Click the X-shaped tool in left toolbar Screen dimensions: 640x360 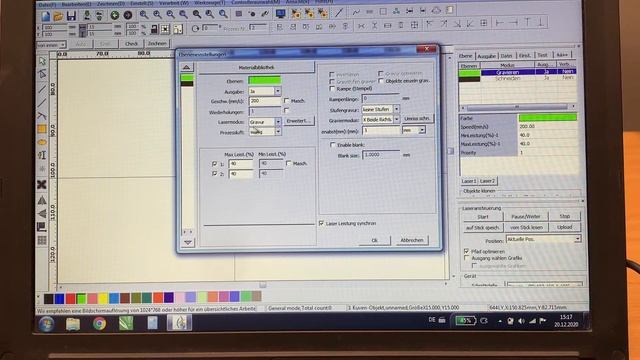pos(42,184)
